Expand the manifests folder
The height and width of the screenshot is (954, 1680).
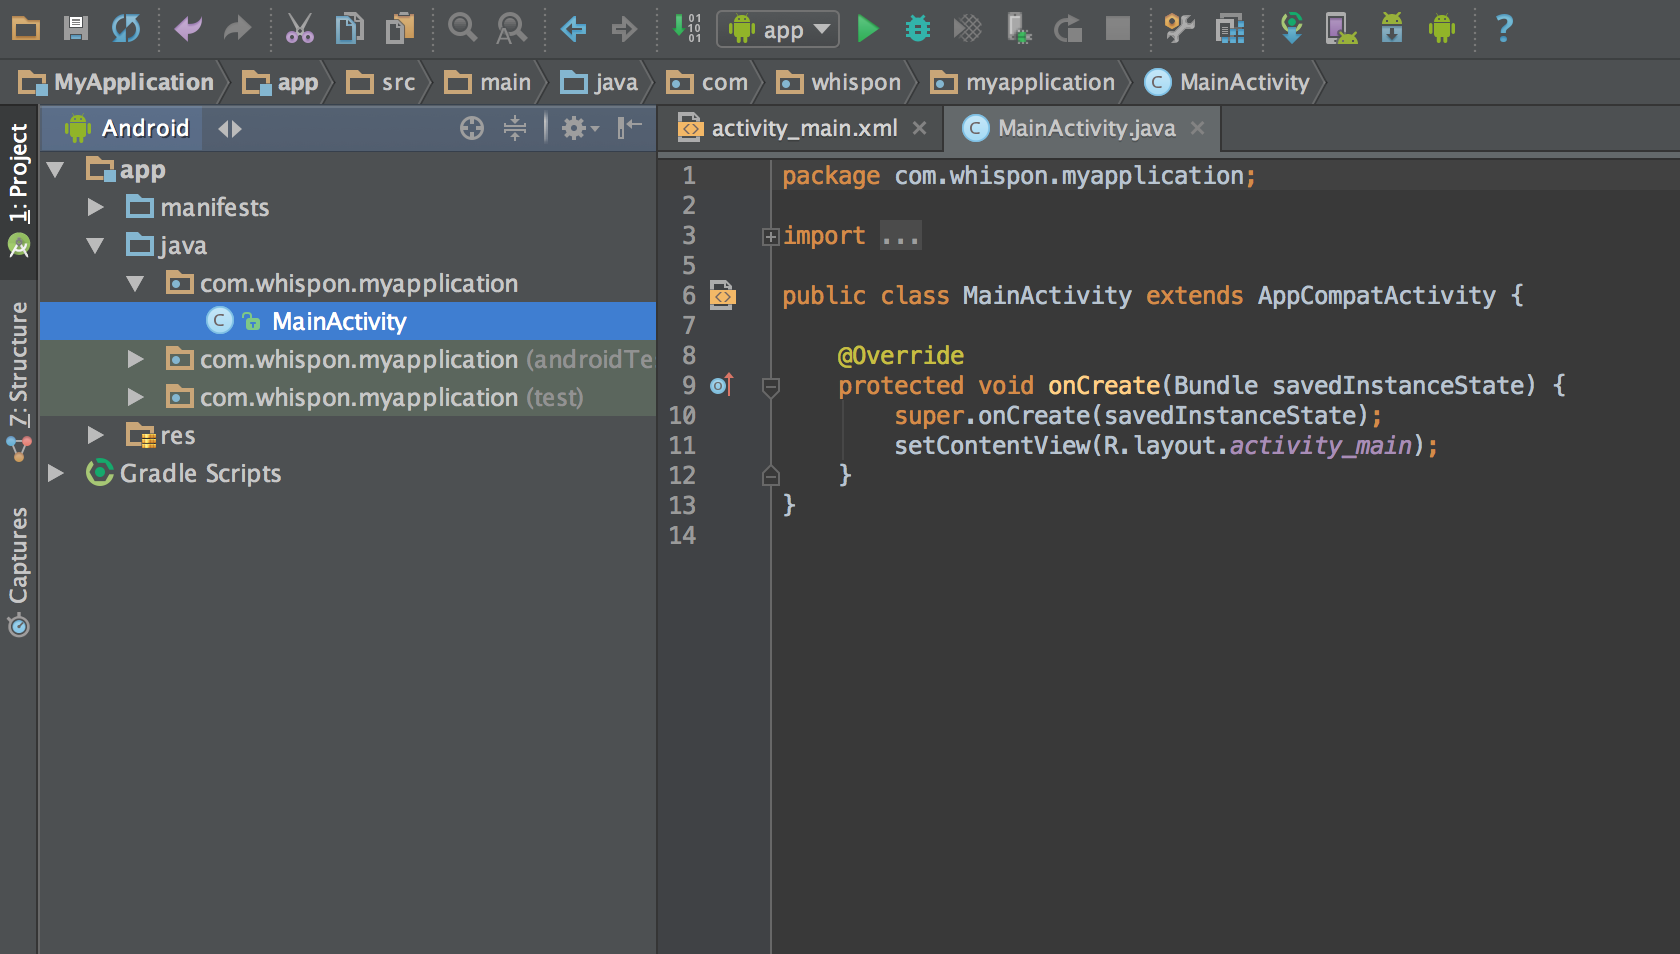pyautogui.click(x=96, y=207)
